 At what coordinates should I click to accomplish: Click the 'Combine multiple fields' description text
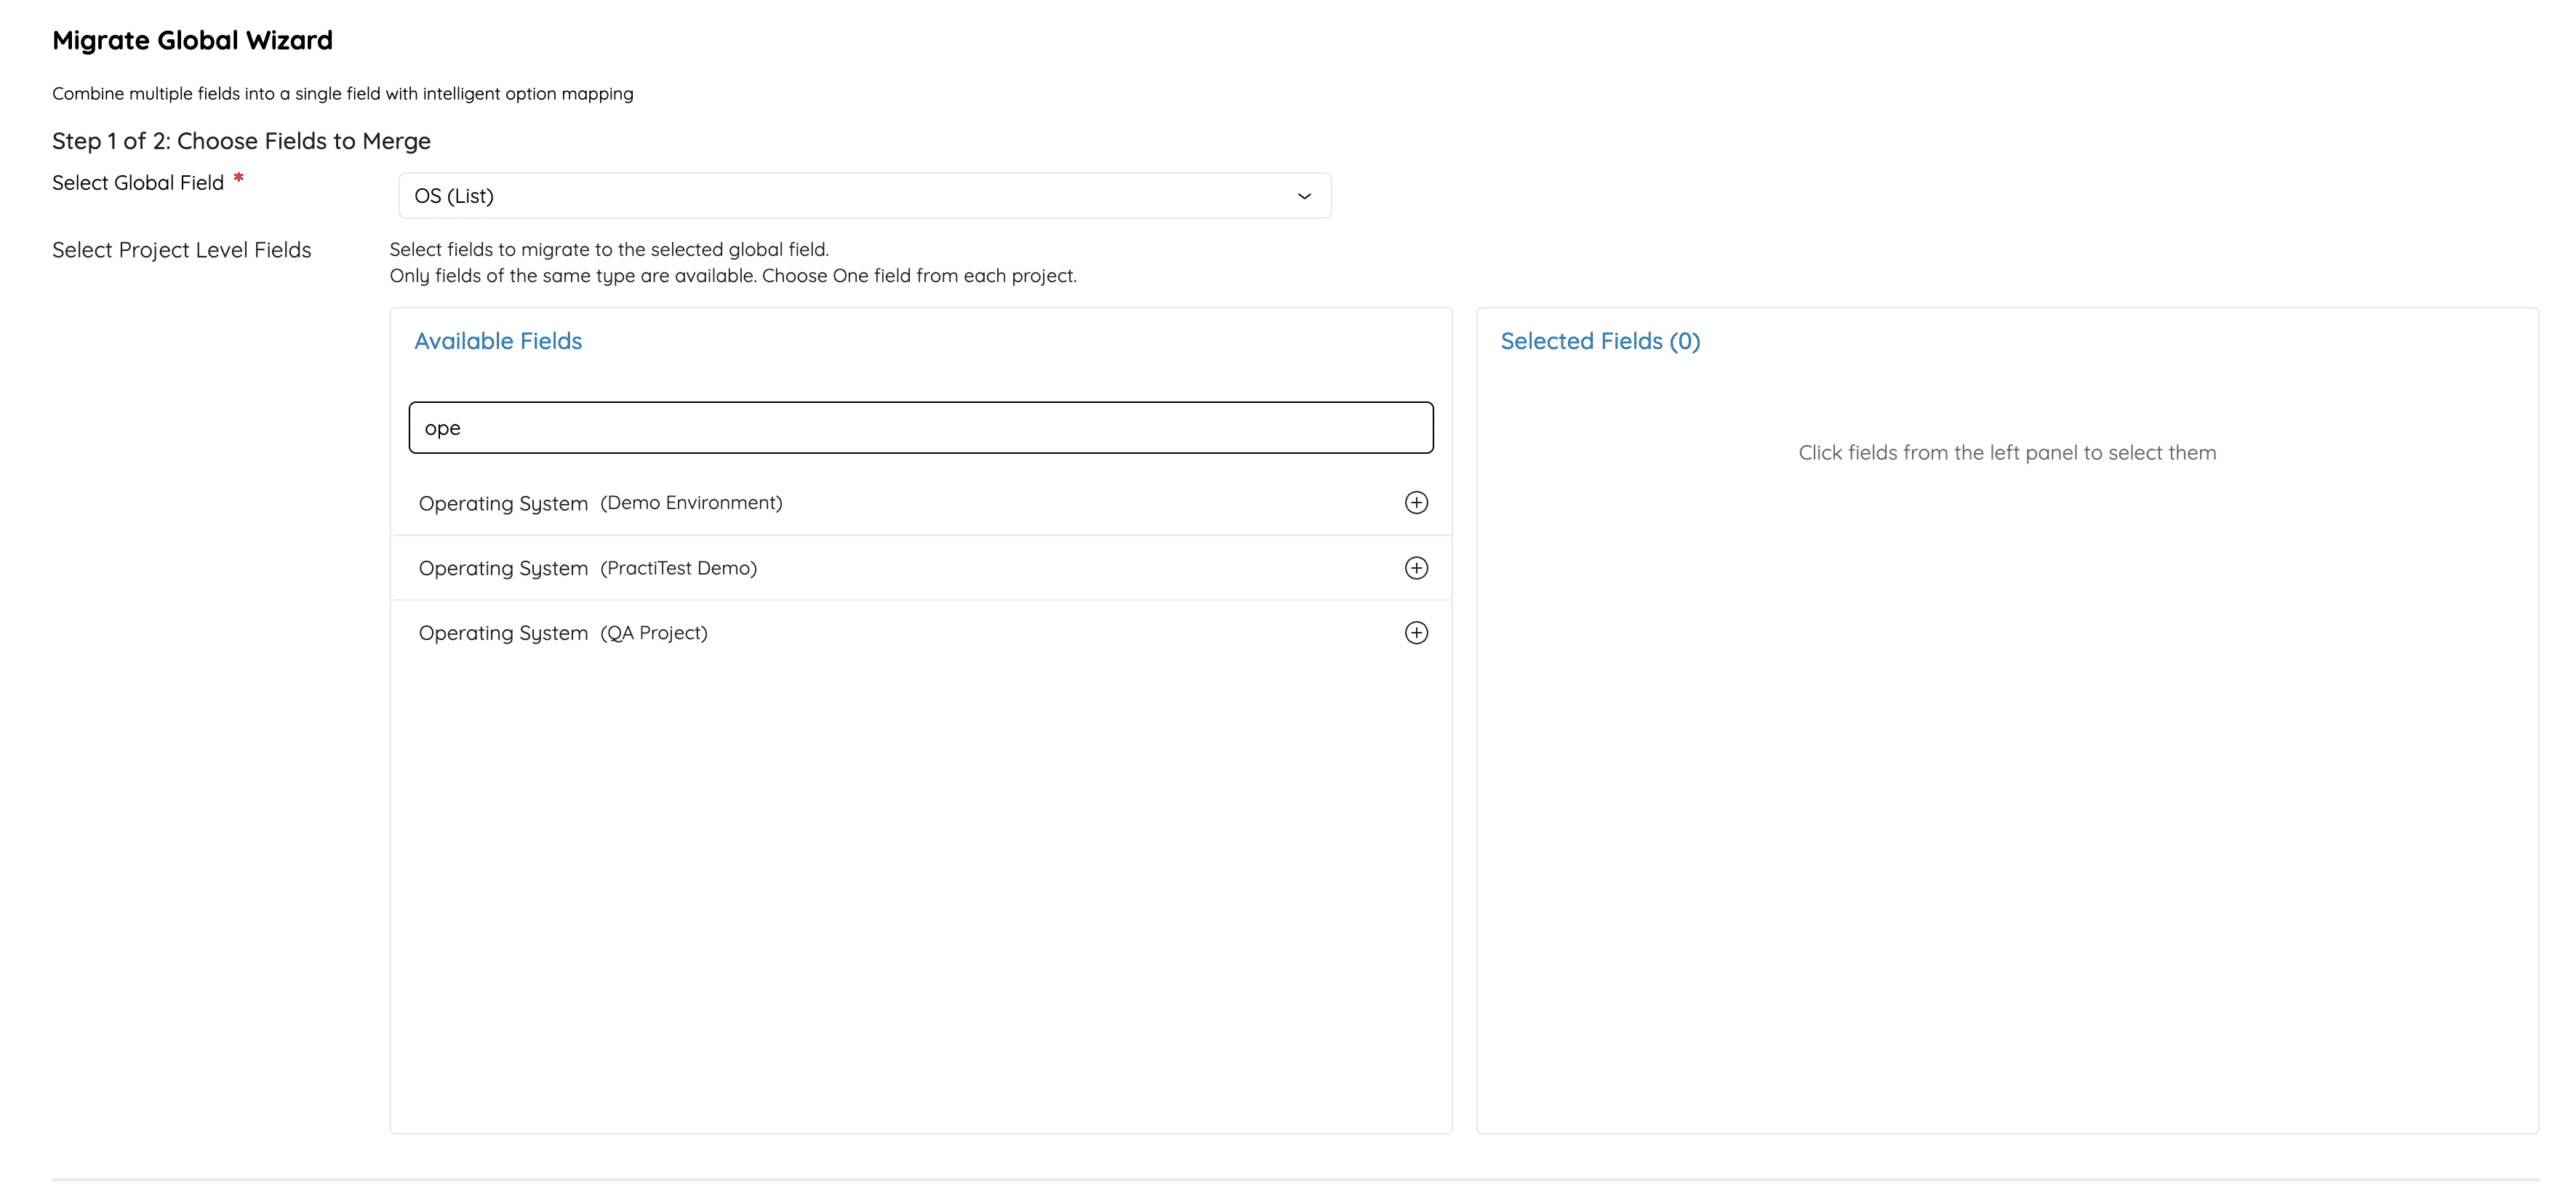click(343, 94)
